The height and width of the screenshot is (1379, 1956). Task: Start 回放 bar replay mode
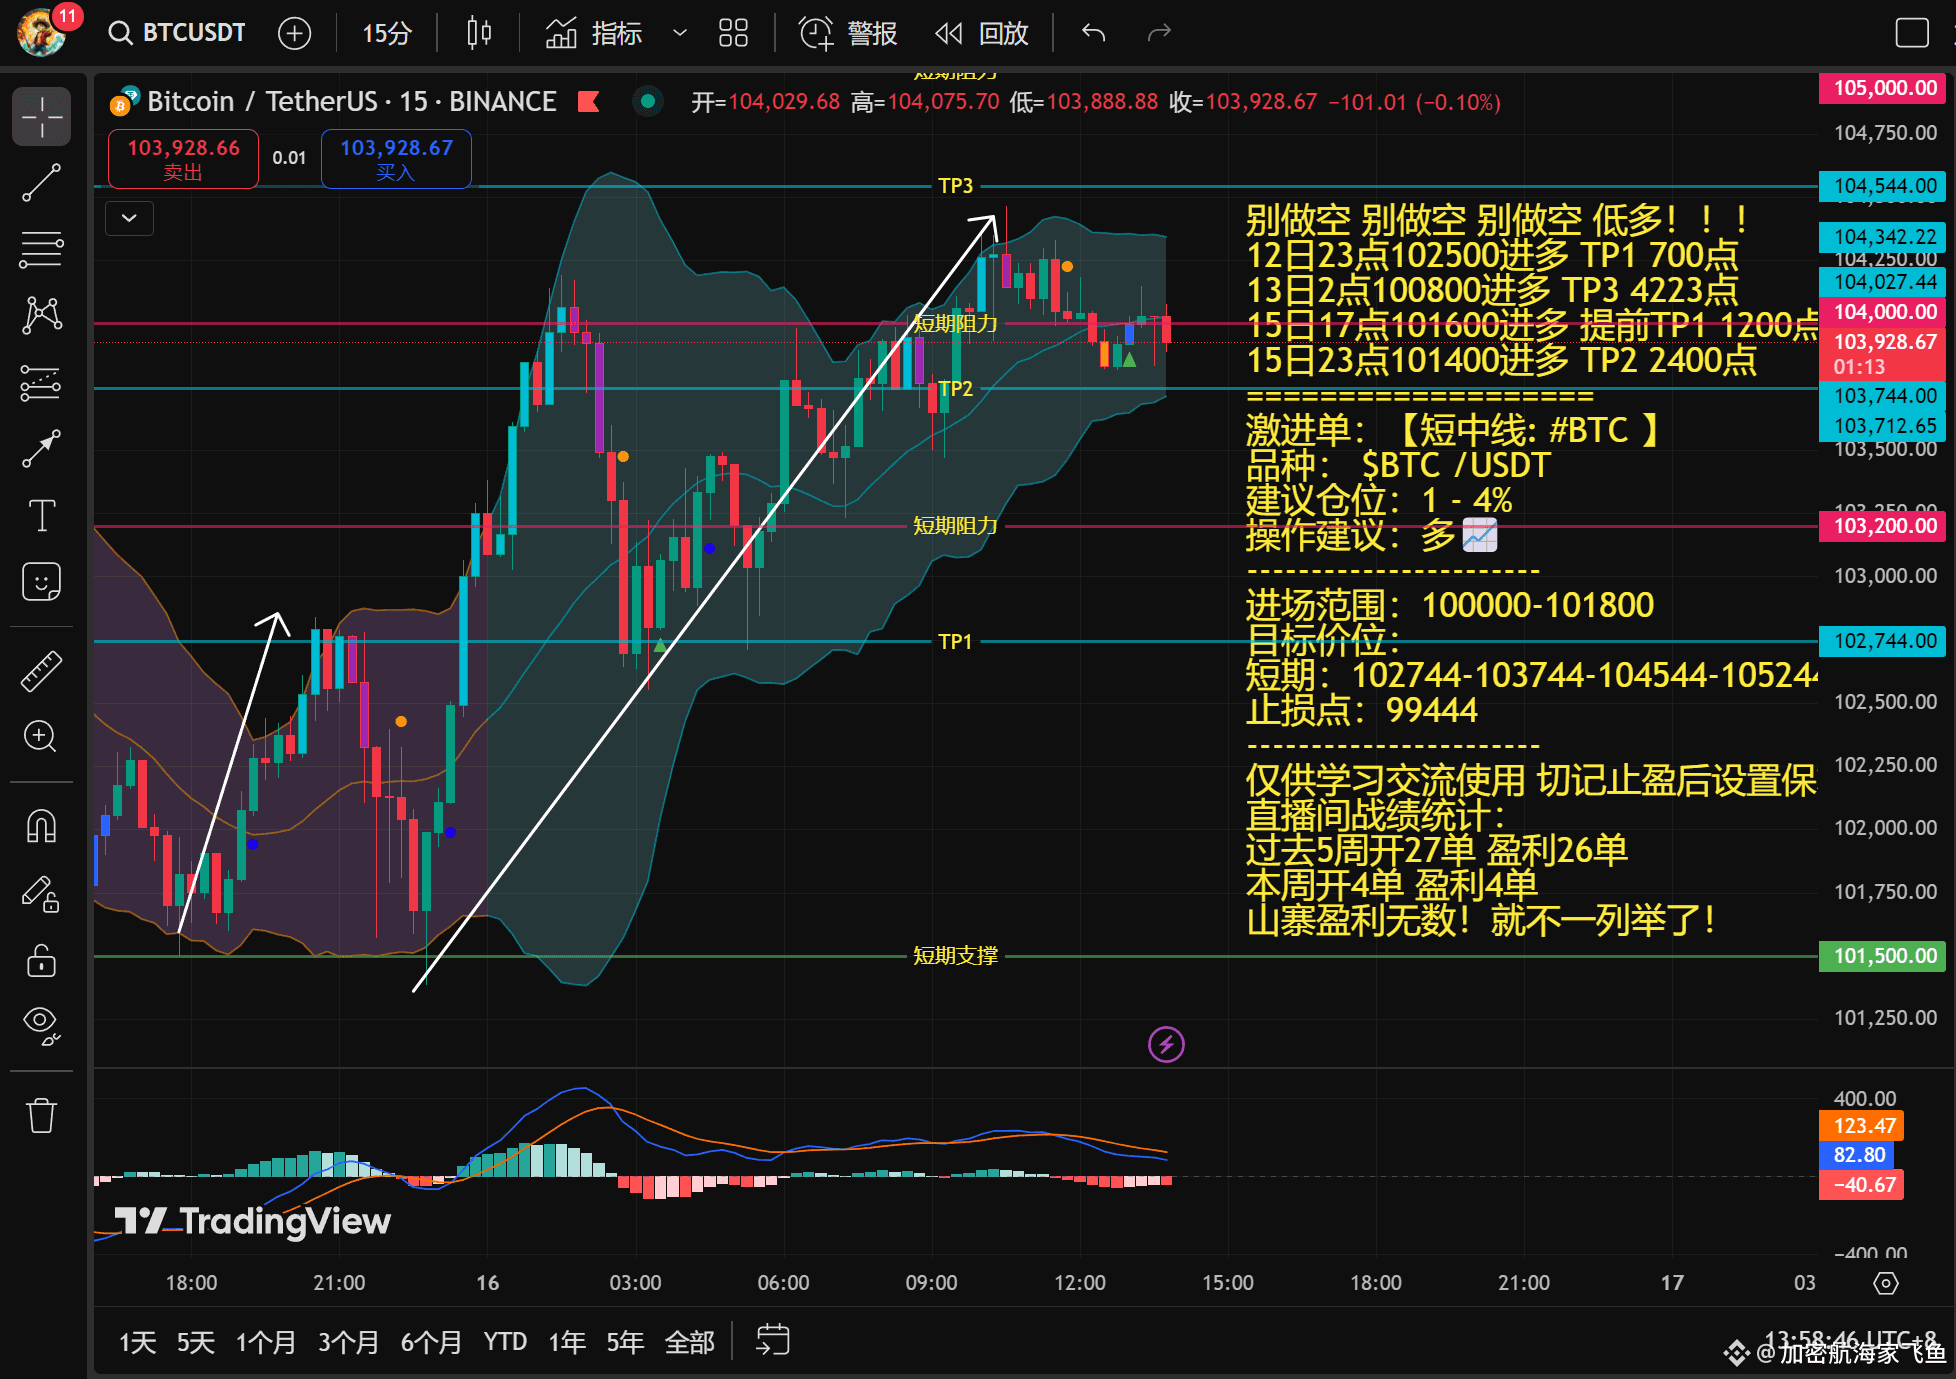point(981,33)
